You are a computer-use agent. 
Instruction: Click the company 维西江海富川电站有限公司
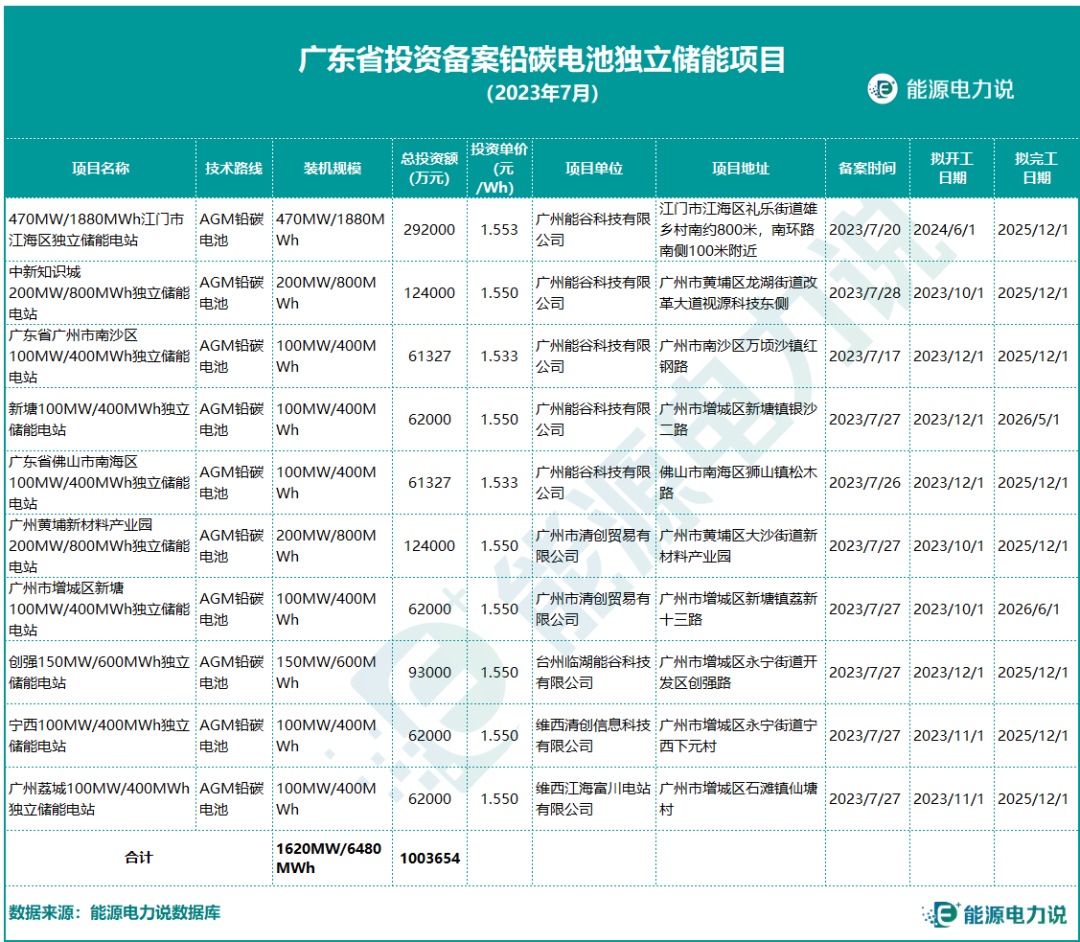(593, 799)
